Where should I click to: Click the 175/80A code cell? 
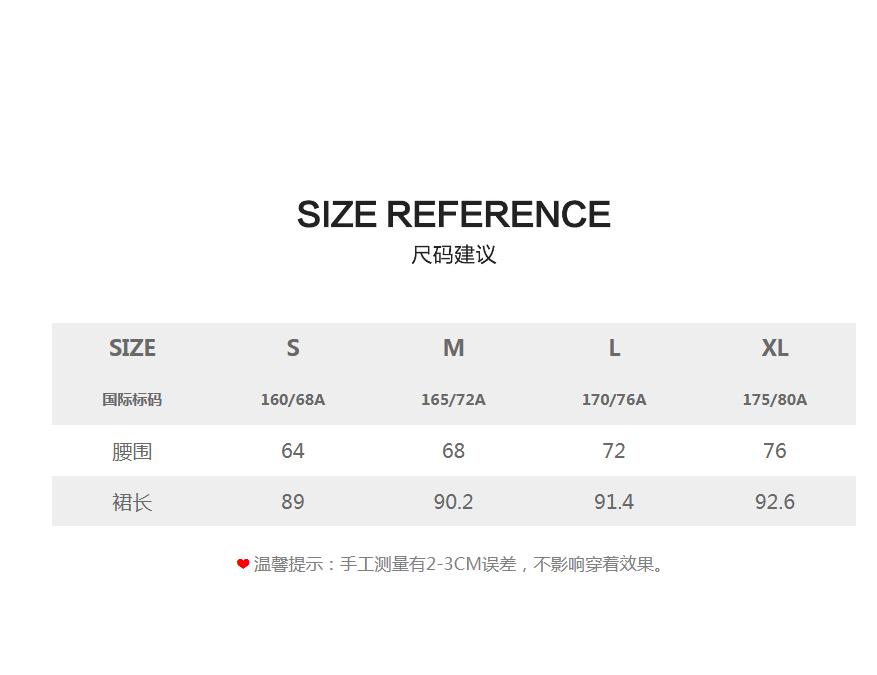(775, 399)
